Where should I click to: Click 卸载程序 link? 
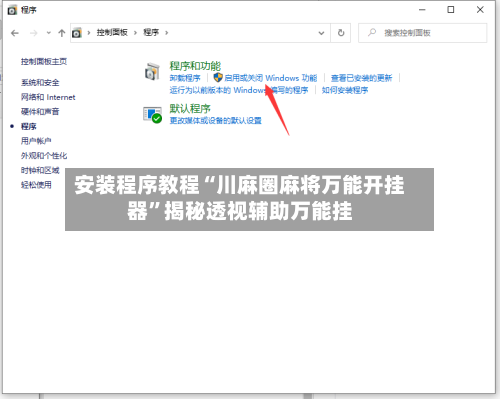pyautogui.click(x=185, y=78)
